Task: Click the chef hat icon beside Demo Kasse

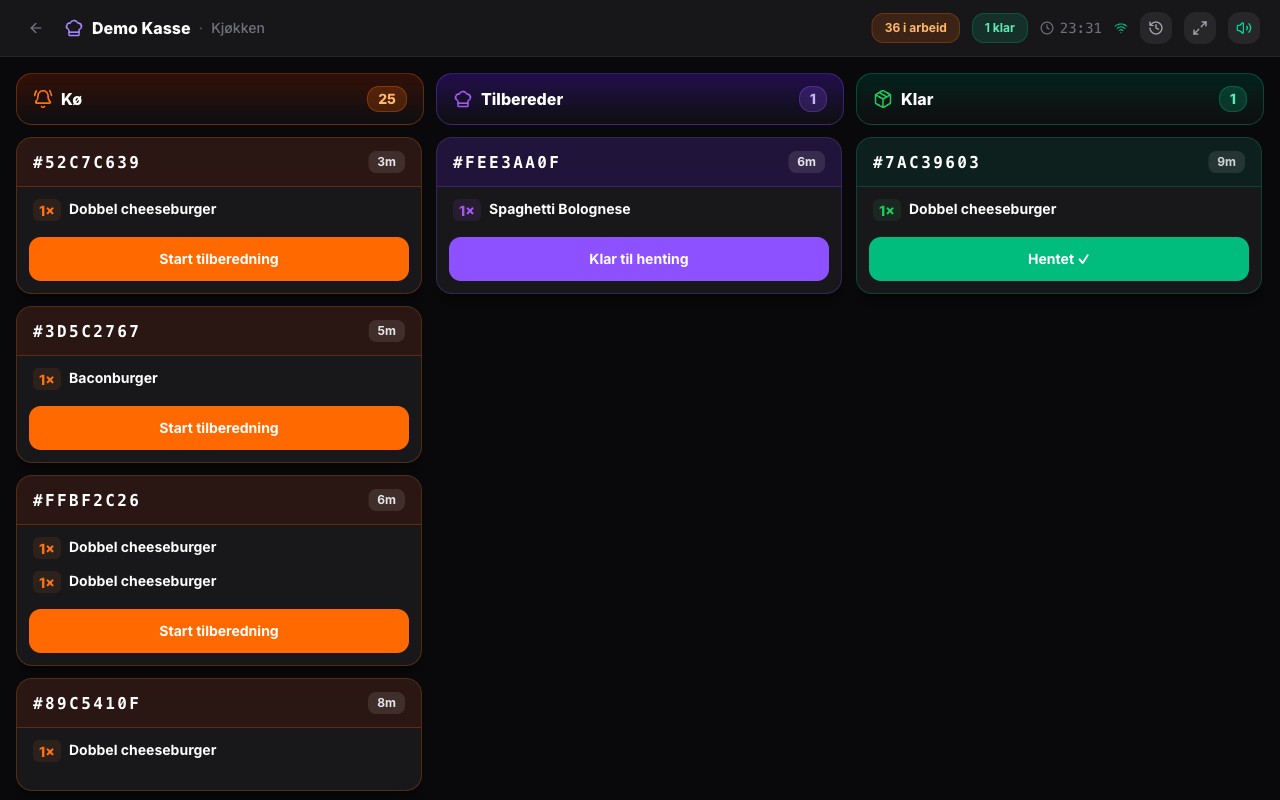Action: click(74, 28)
